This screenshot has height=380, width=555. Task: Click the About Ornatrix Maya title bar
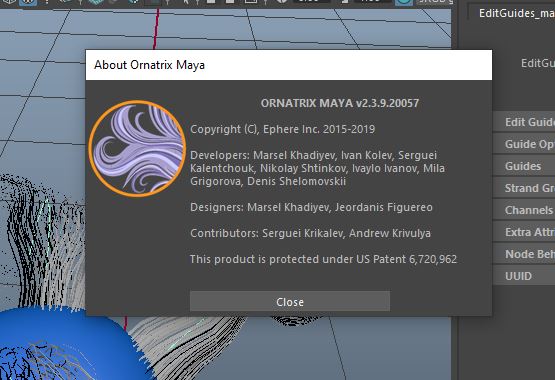pyautogui.click(x=288, y=65)
